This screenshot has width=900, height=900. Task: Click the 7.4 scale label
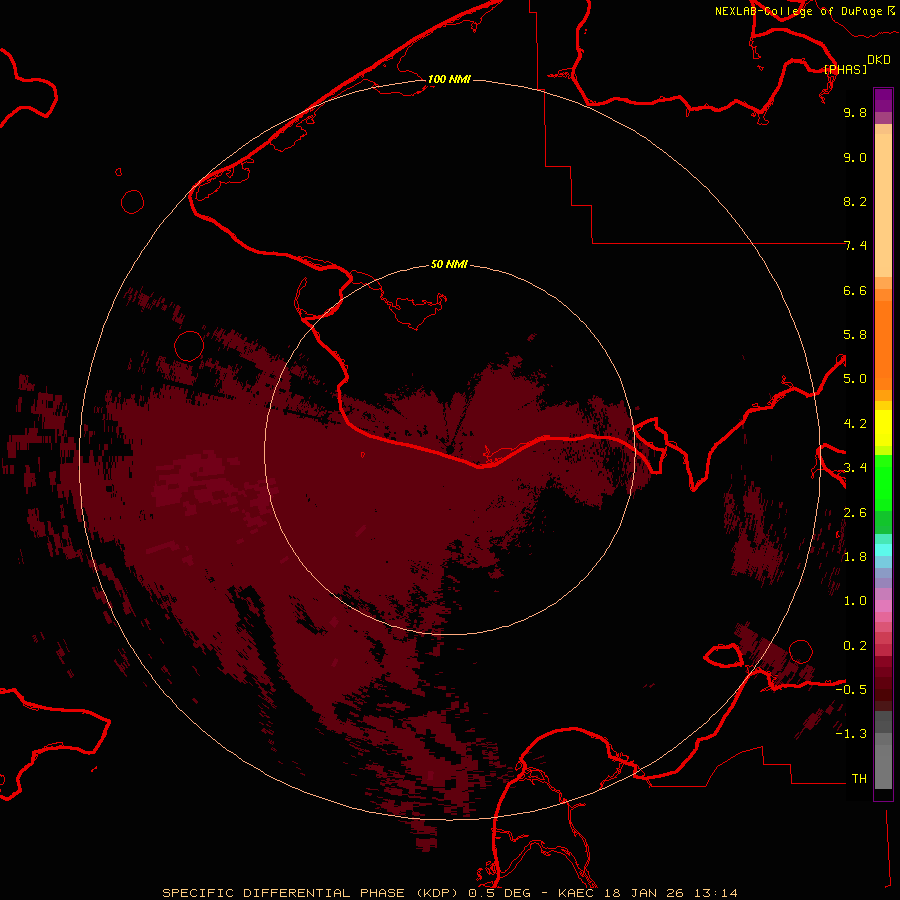tap(855, 246)
